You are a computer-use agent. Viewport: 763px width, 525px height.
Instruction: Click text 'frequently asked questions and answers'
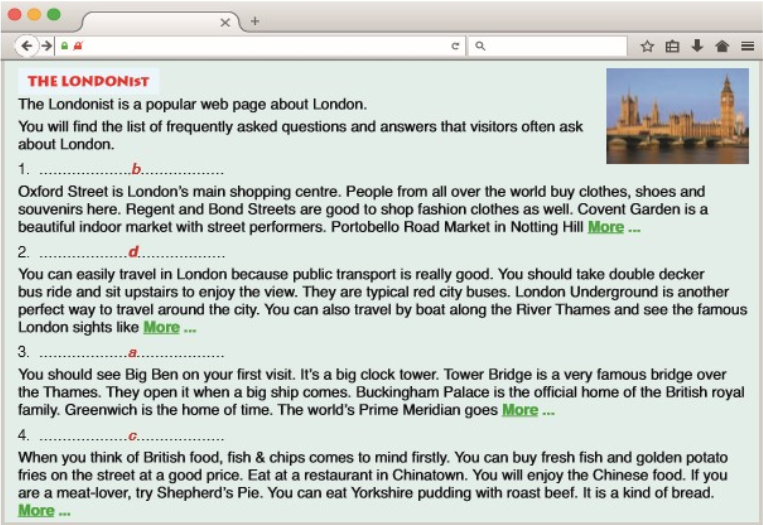click(x=302, y=127)
